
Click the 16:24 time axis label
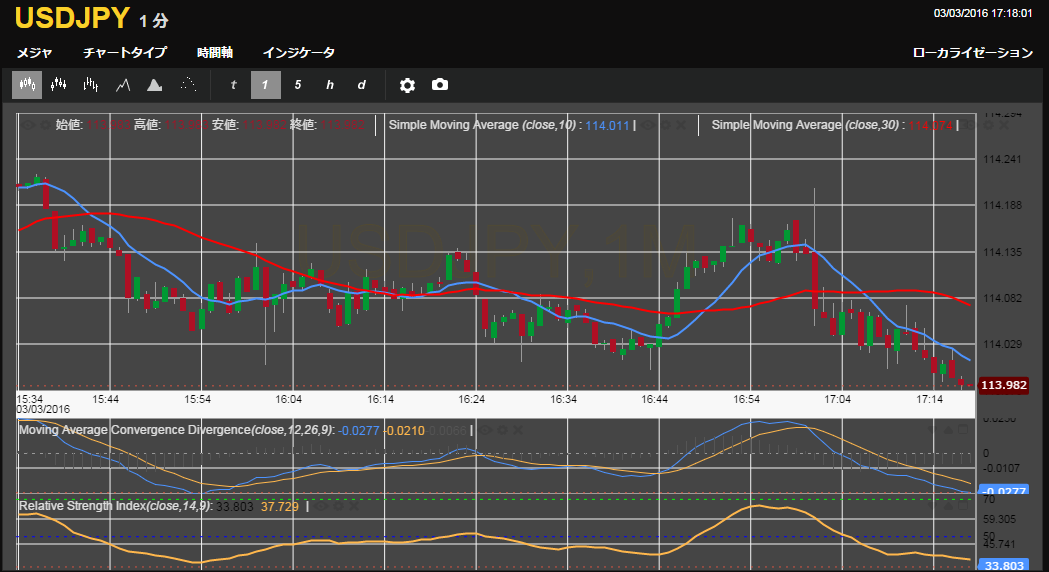coord(472,399)
